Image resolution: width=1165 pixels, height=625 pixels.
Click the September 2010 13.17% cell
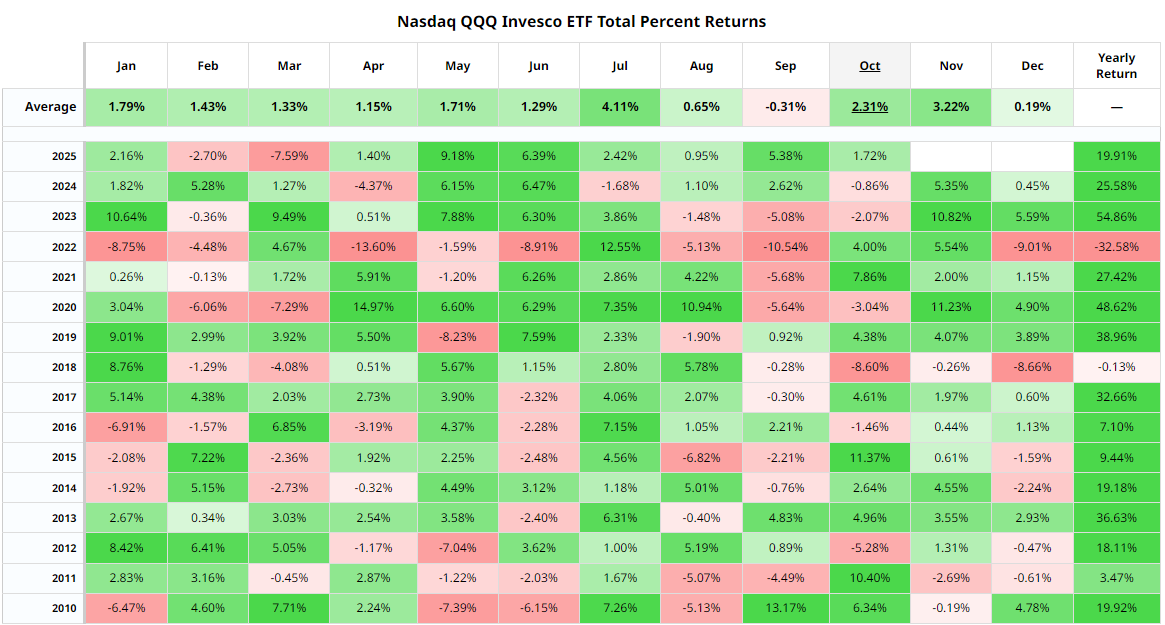[786, 607]
